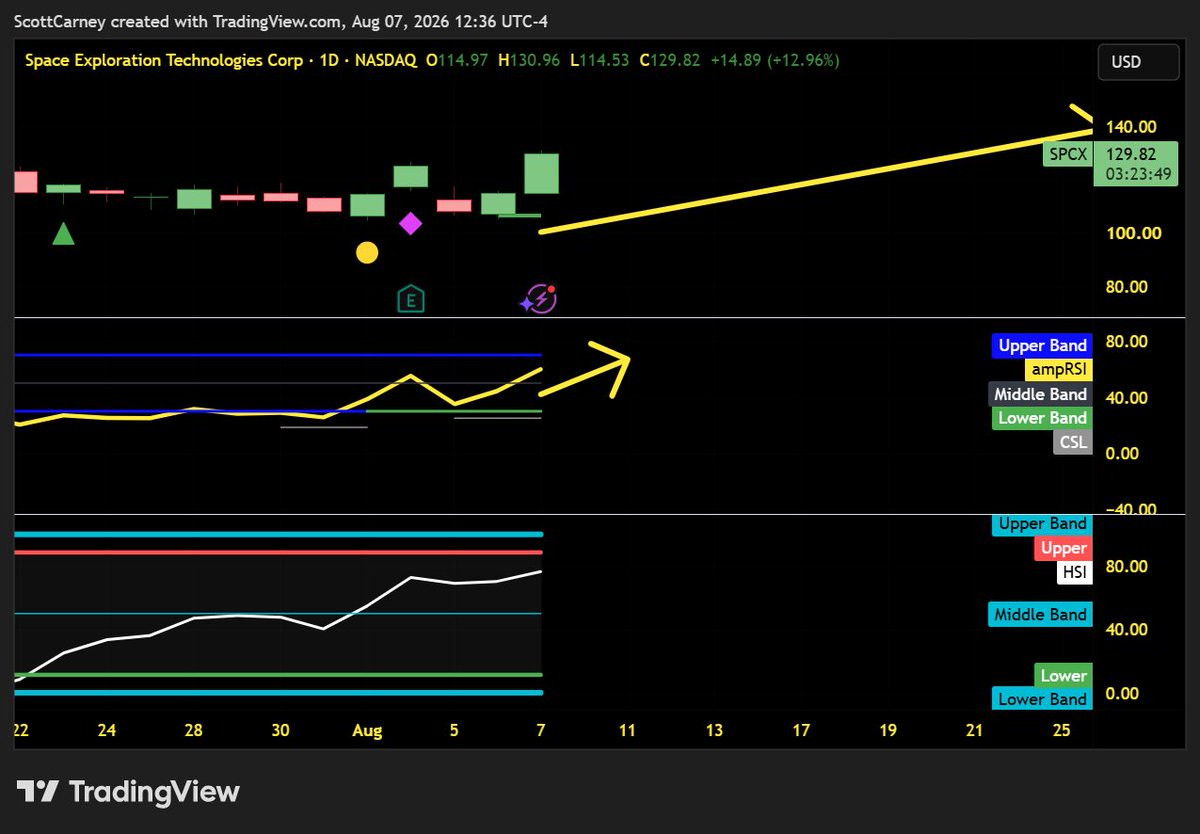Click the 129.82 current price tag
The image size is (1200, 834).
(1136, 164)
